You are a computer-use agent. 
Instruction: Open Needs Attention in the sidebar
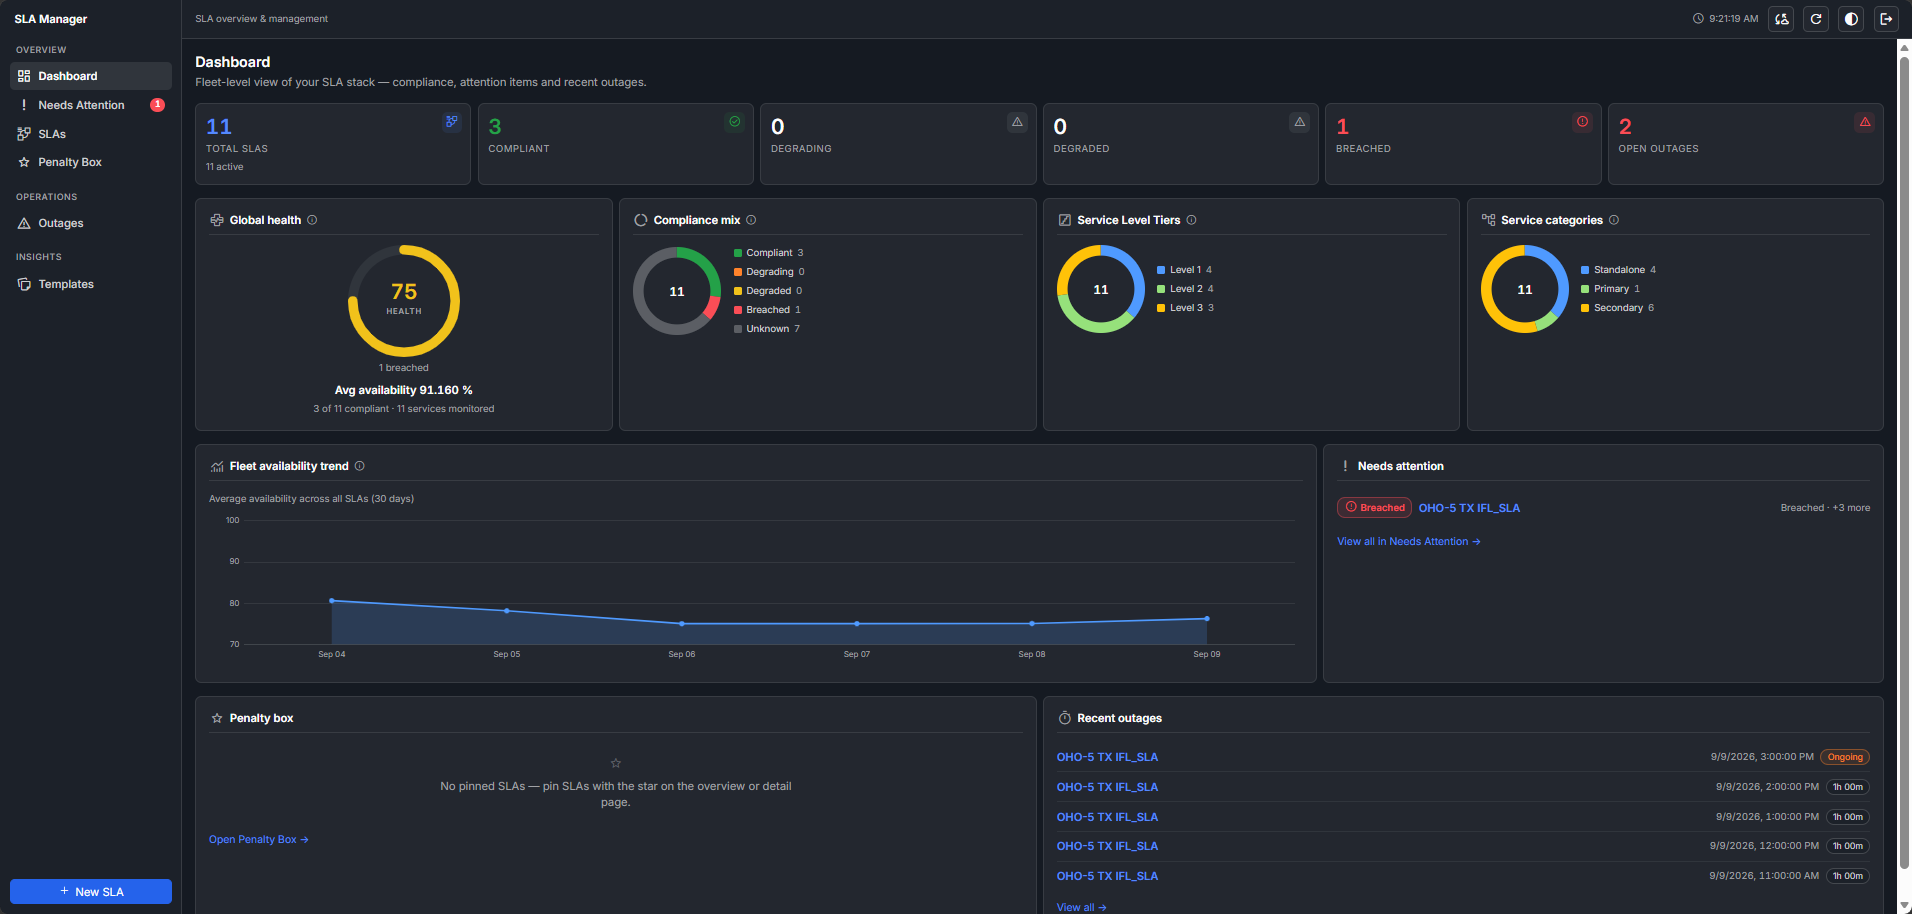coord(91,105)
